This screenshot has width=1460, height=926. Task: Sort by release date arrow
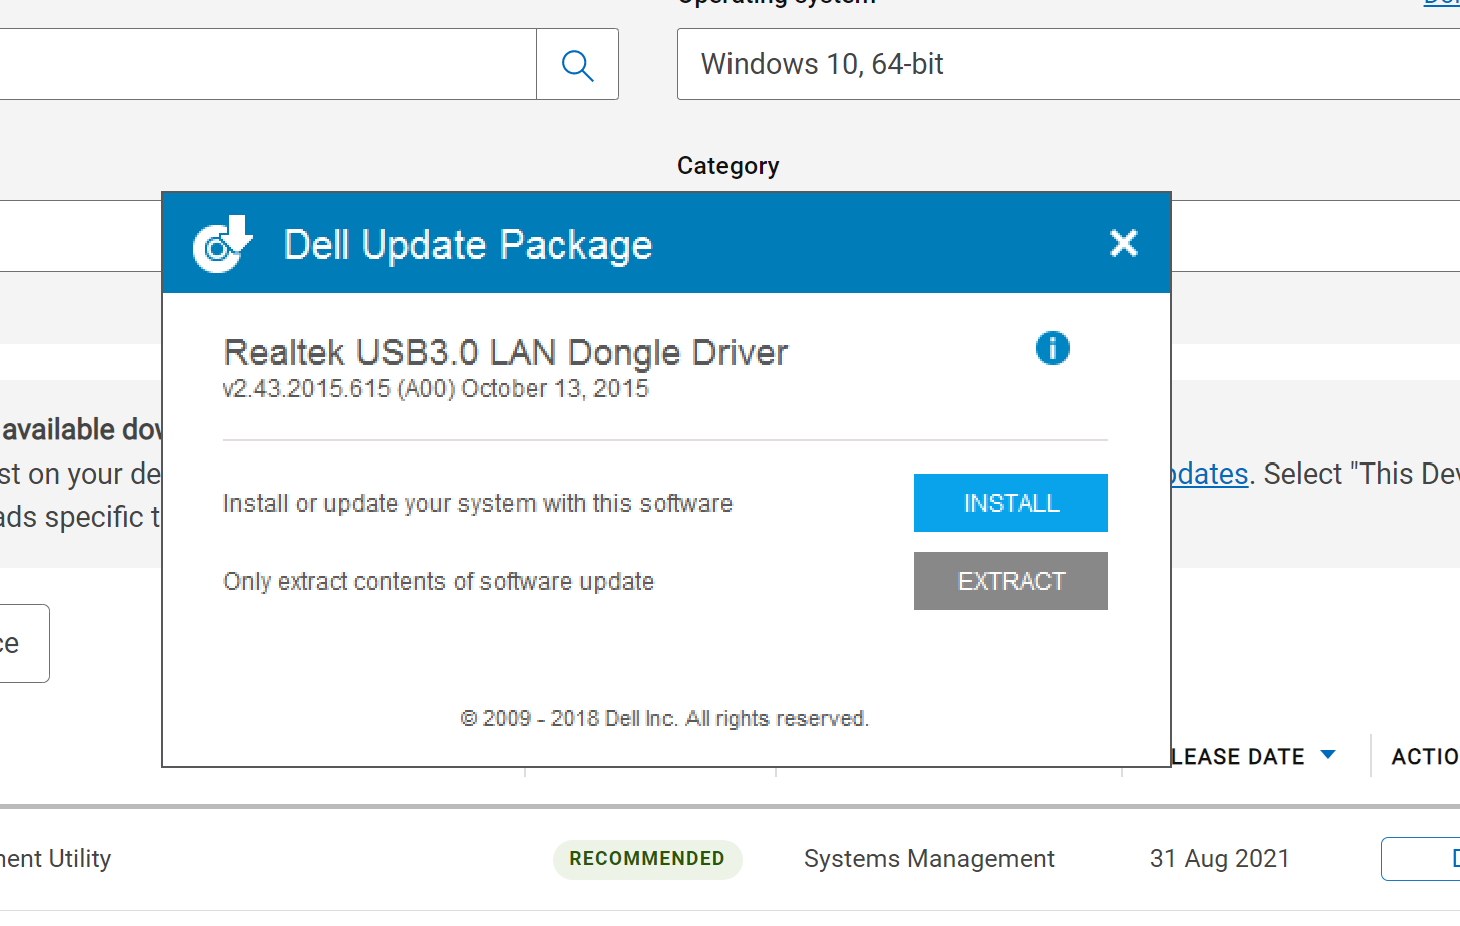(1328, 755)
